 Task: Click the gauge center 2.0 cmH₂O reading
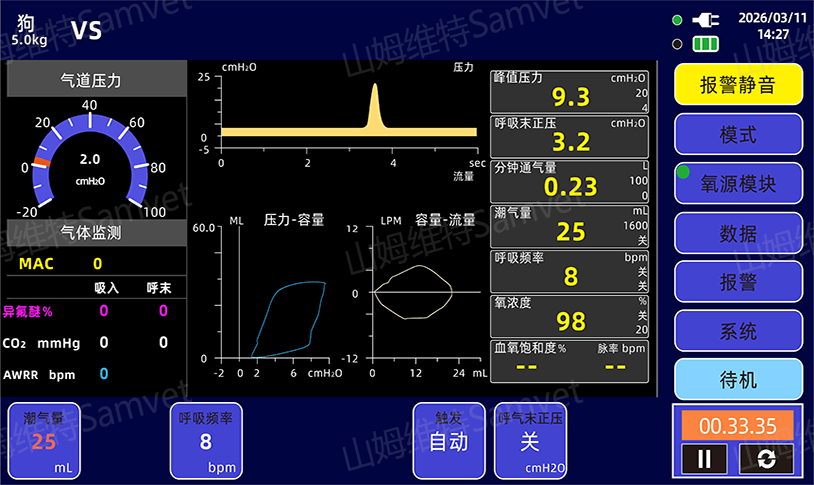click(x=90, y=169)
